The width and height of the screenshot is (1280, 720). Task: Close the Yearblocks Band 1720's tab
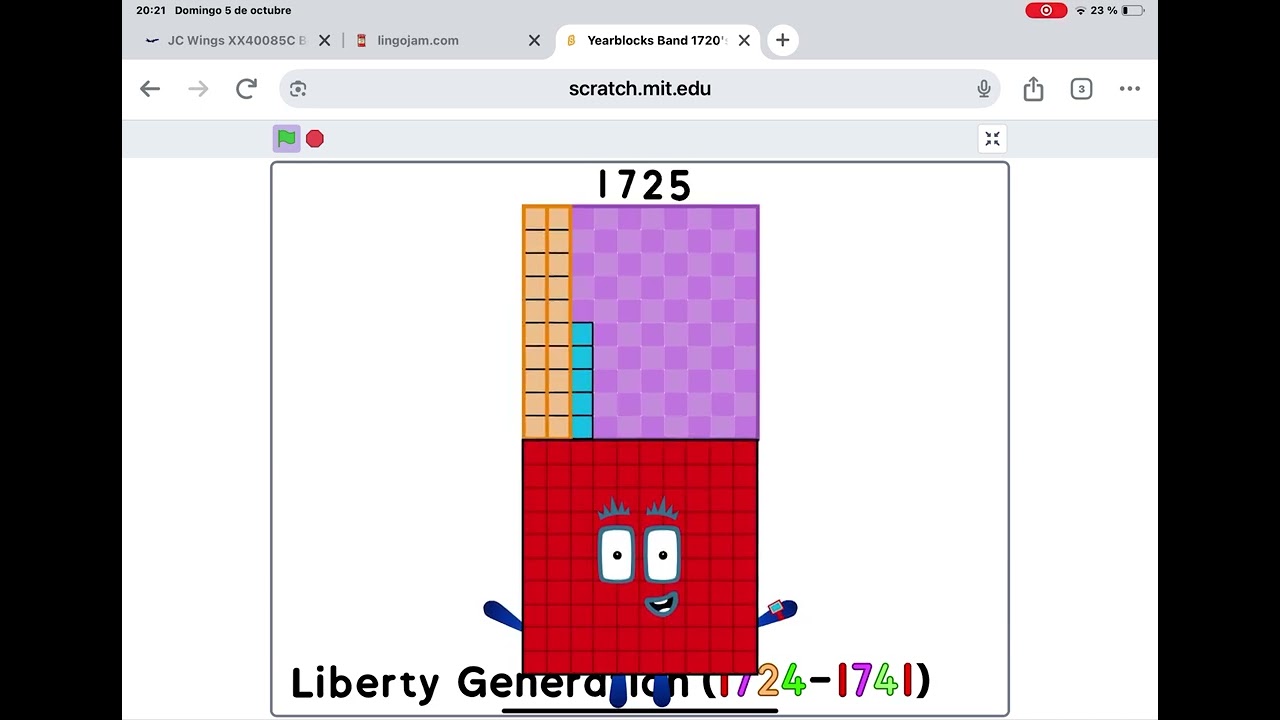point(744,41)
